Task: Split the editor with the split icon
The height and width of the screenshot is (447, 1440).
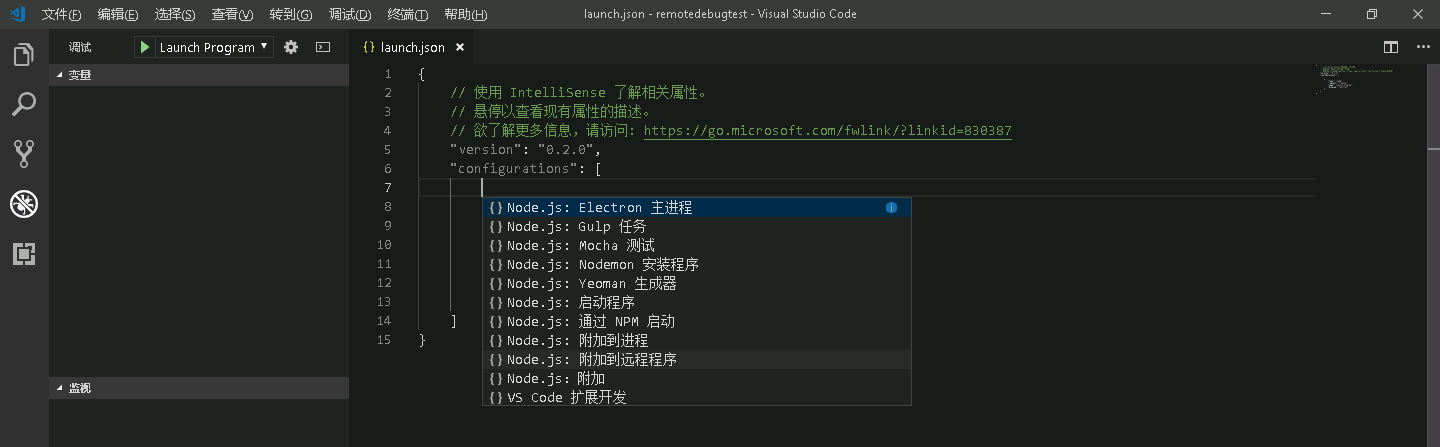Action: [1390, 47]
